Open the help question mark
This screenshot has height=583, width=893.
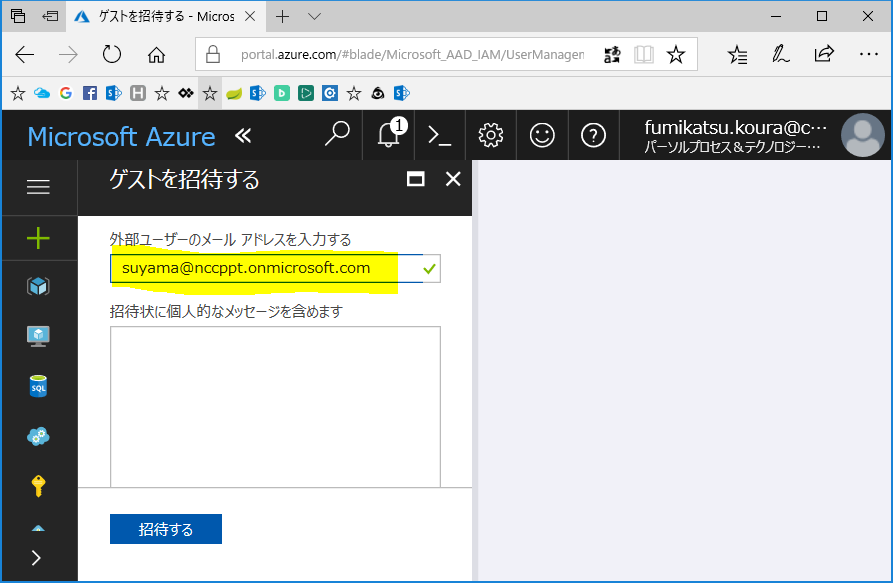[x=593, y=136]
